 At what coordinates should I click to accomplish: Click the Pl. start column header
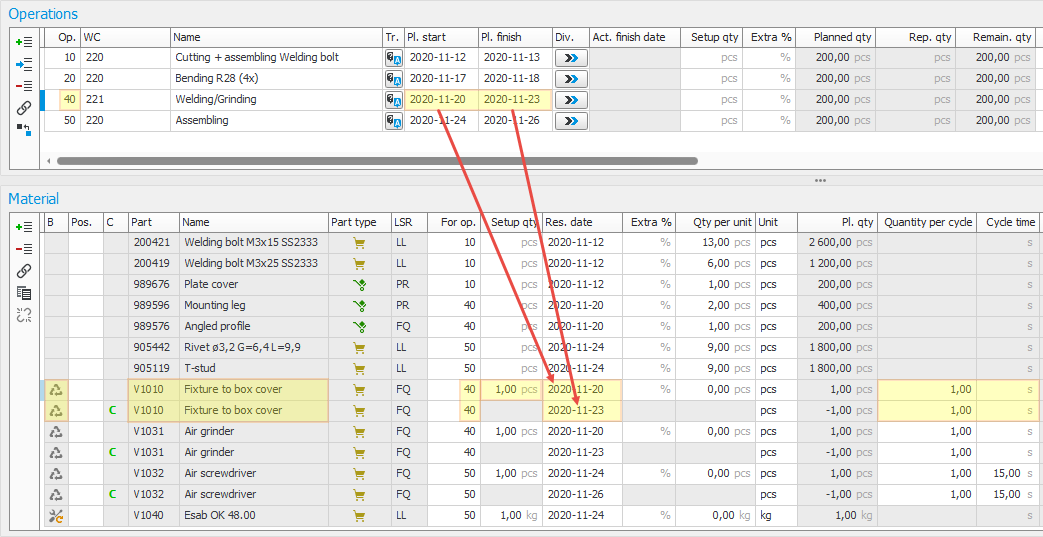coord(441,37)
